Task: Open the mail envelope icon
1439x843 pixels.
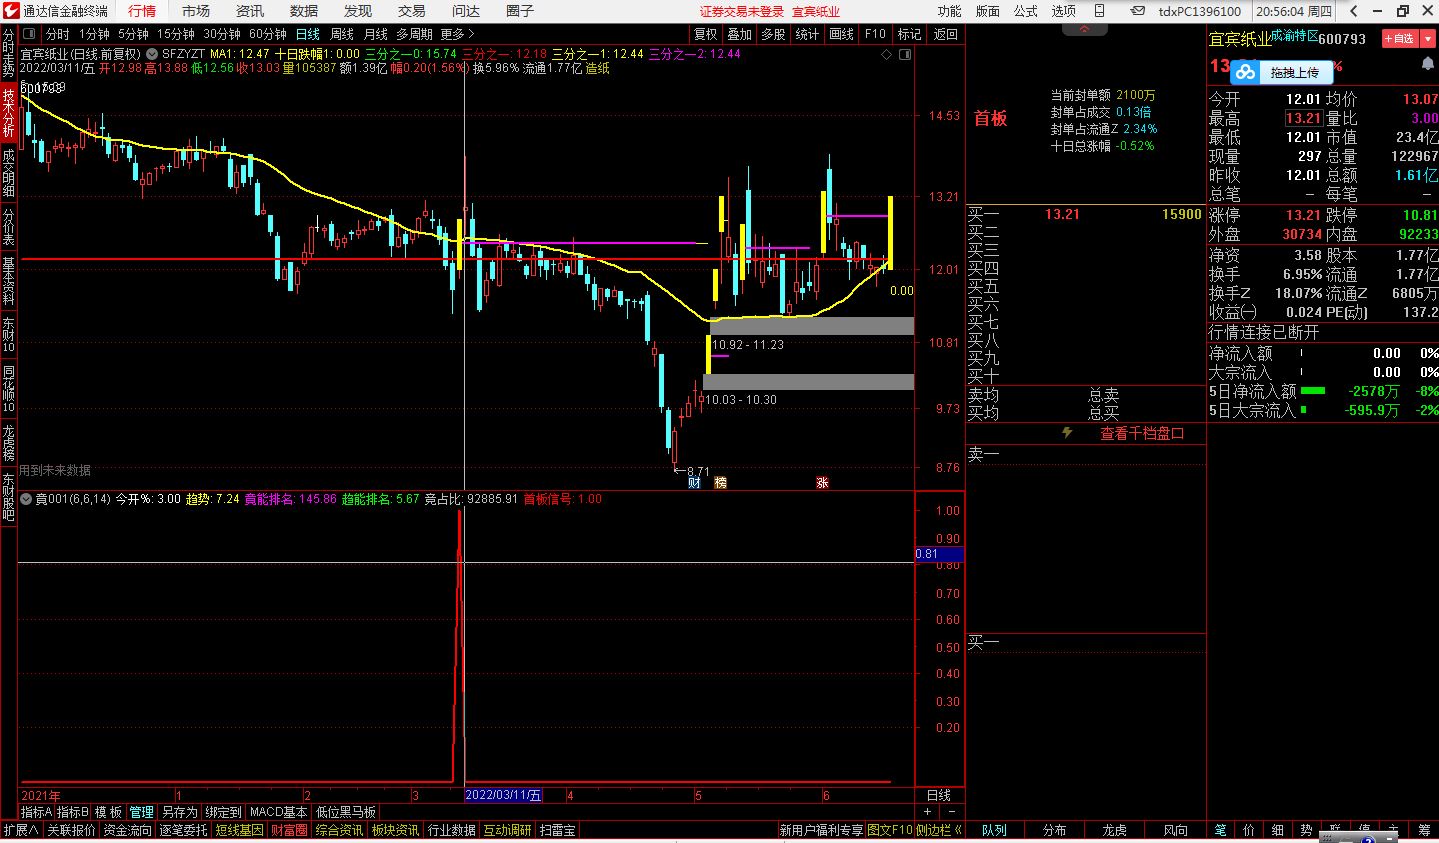Action: [1137, 11]
